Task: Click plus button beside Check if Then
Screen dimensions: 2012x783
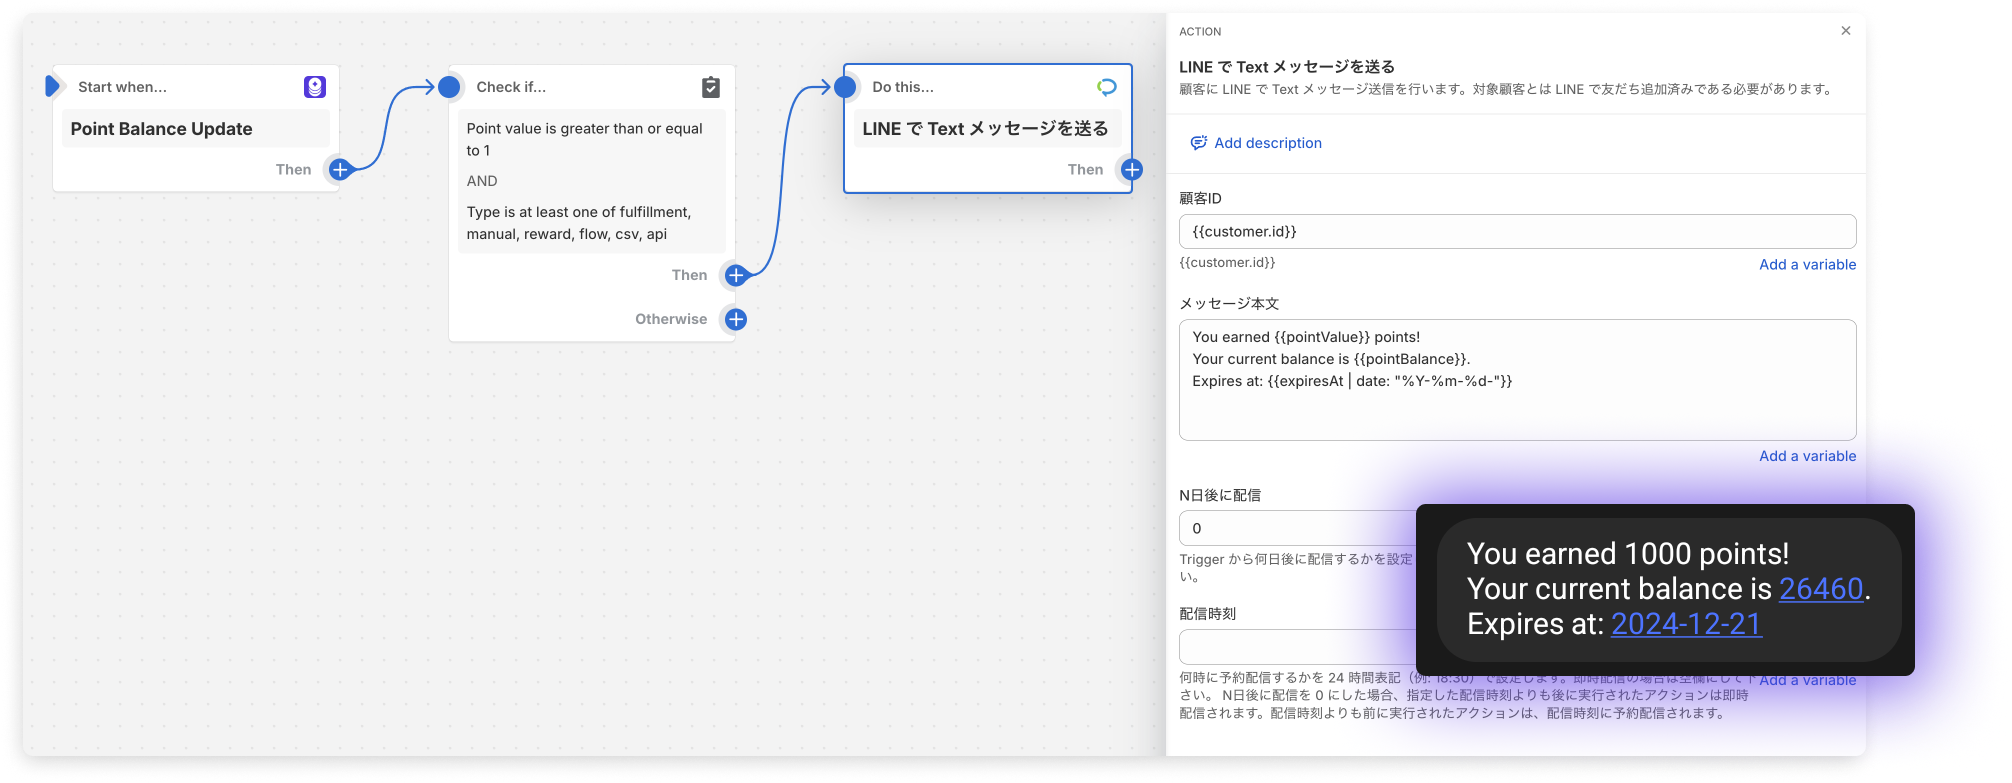Action: [x=736, y=275]
